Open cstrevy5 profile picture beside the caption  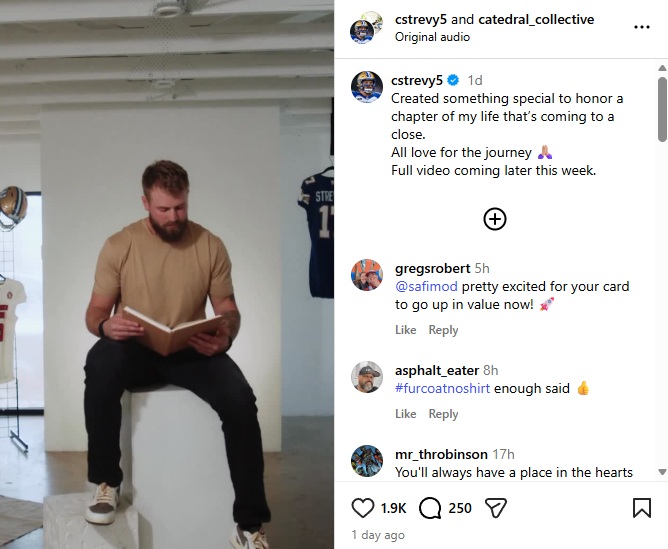coord(366,87)
